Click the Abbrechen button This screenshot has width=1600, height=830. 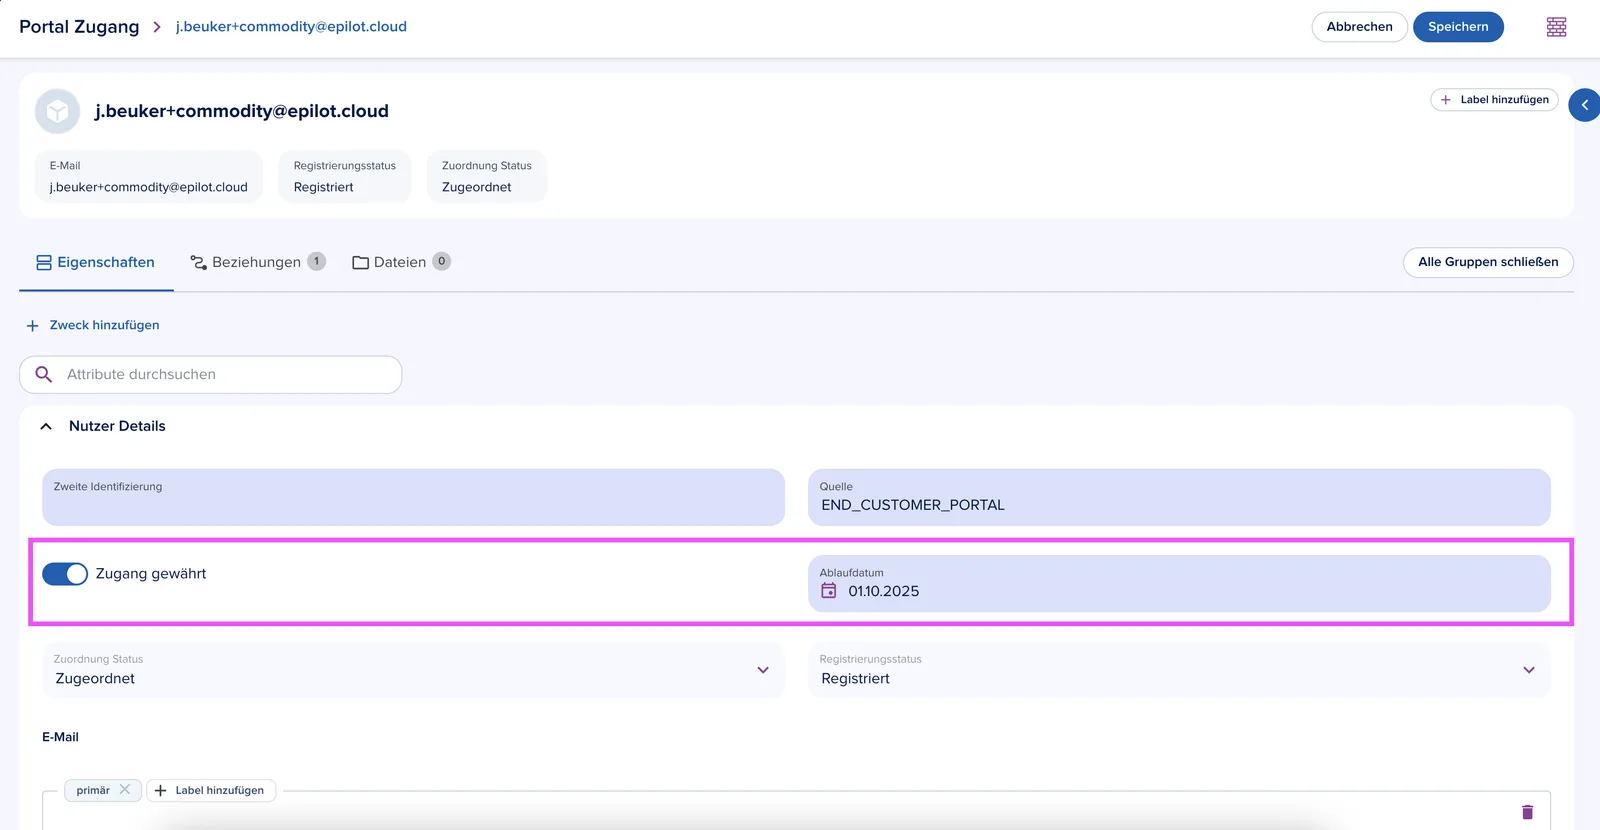pos(1359,27)
